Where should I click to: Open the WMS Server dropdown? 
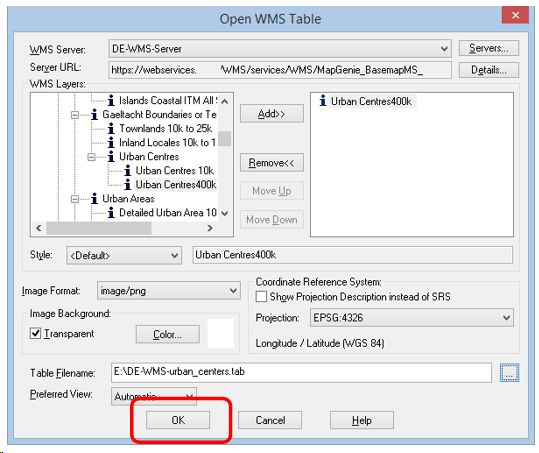coord(444,48)
